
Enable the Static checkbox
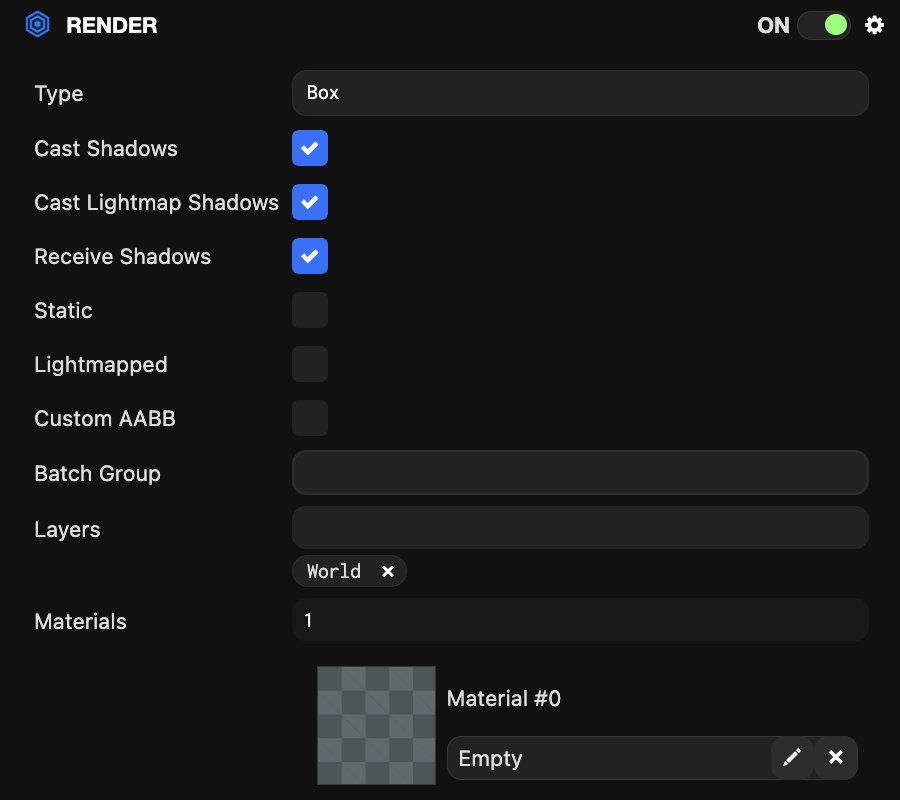tap(310, 310)
